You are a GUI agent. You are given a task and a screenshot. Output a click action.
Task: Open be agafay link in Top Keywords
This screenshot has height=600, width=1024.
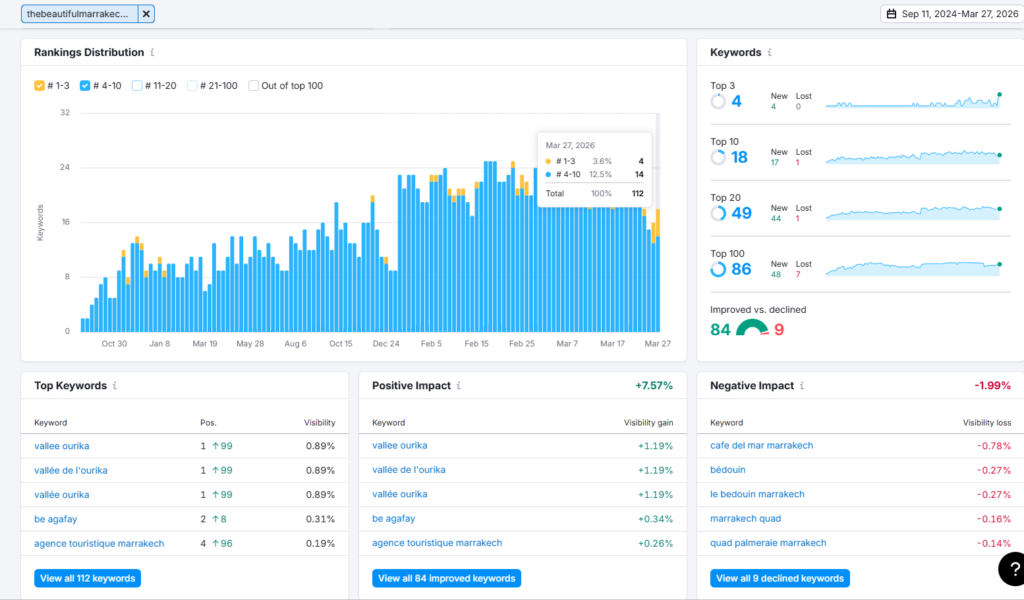pyautogui.click(x=56, y=519)
